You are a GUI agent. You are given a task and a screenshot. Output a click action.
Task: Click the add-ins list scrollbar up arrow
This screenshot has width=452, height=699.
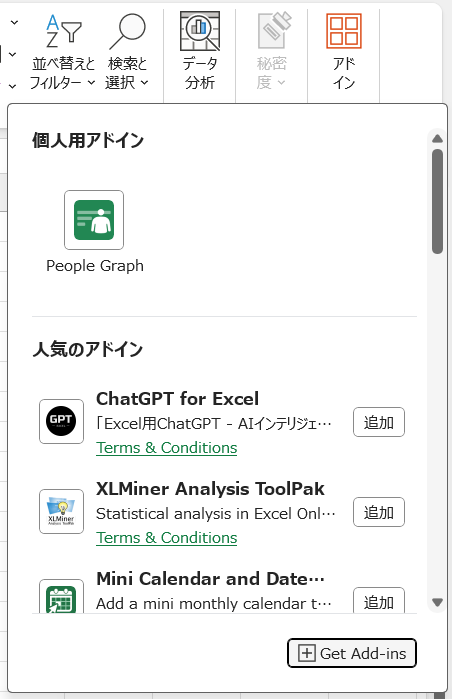(x=437, y=139)
